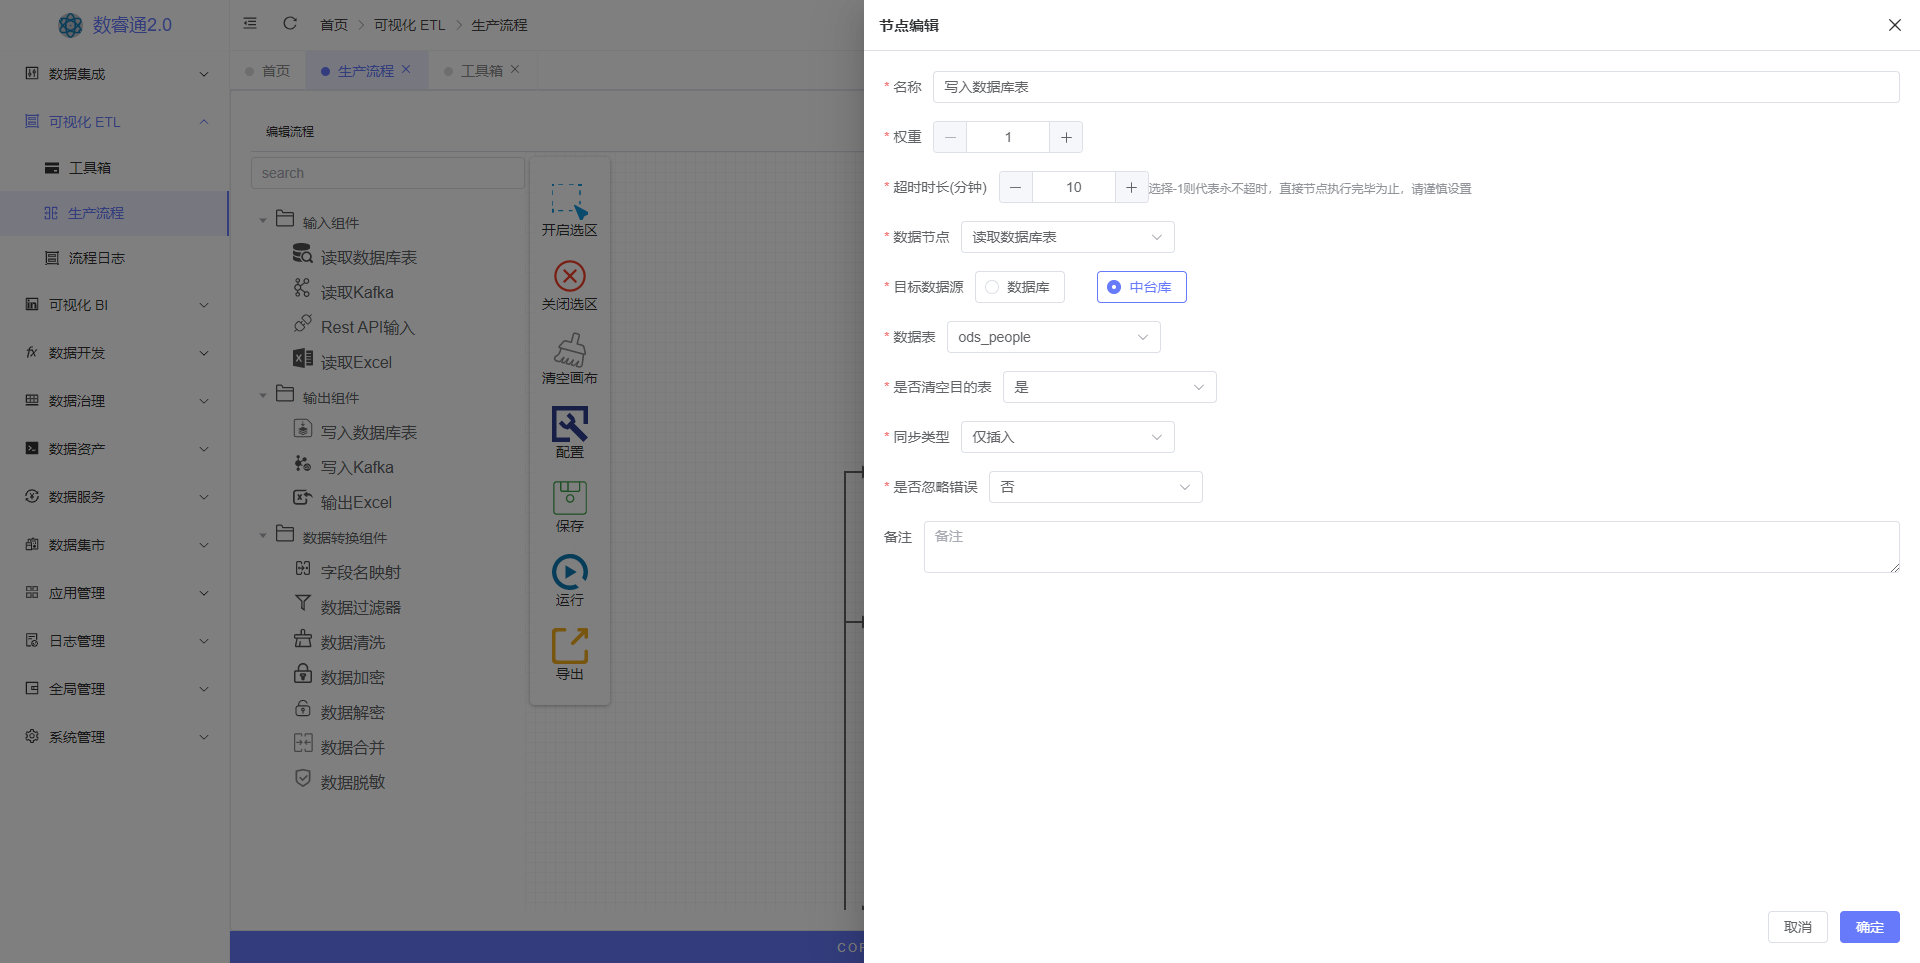Click the 开启选区 selection tool icon
The width and height of the screenshot is (1920, 963).
tap(569, 201)
